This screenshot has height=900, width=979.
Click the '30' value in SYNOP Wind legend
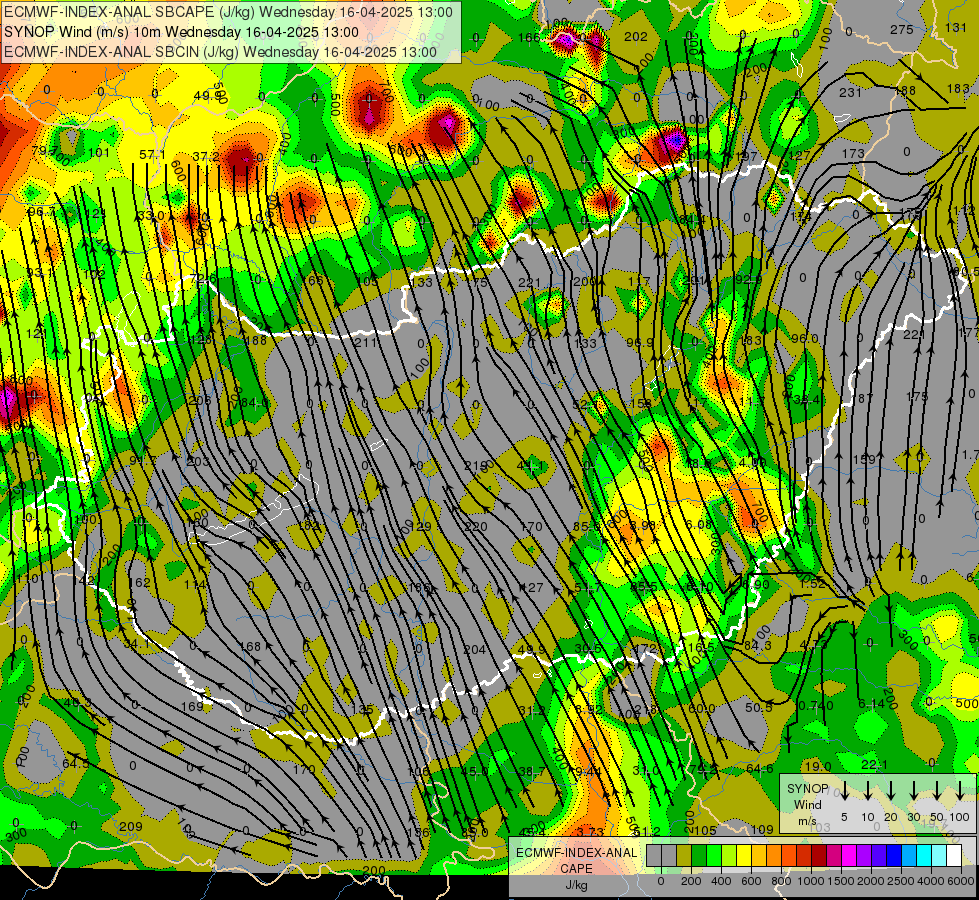coord(913,817)
